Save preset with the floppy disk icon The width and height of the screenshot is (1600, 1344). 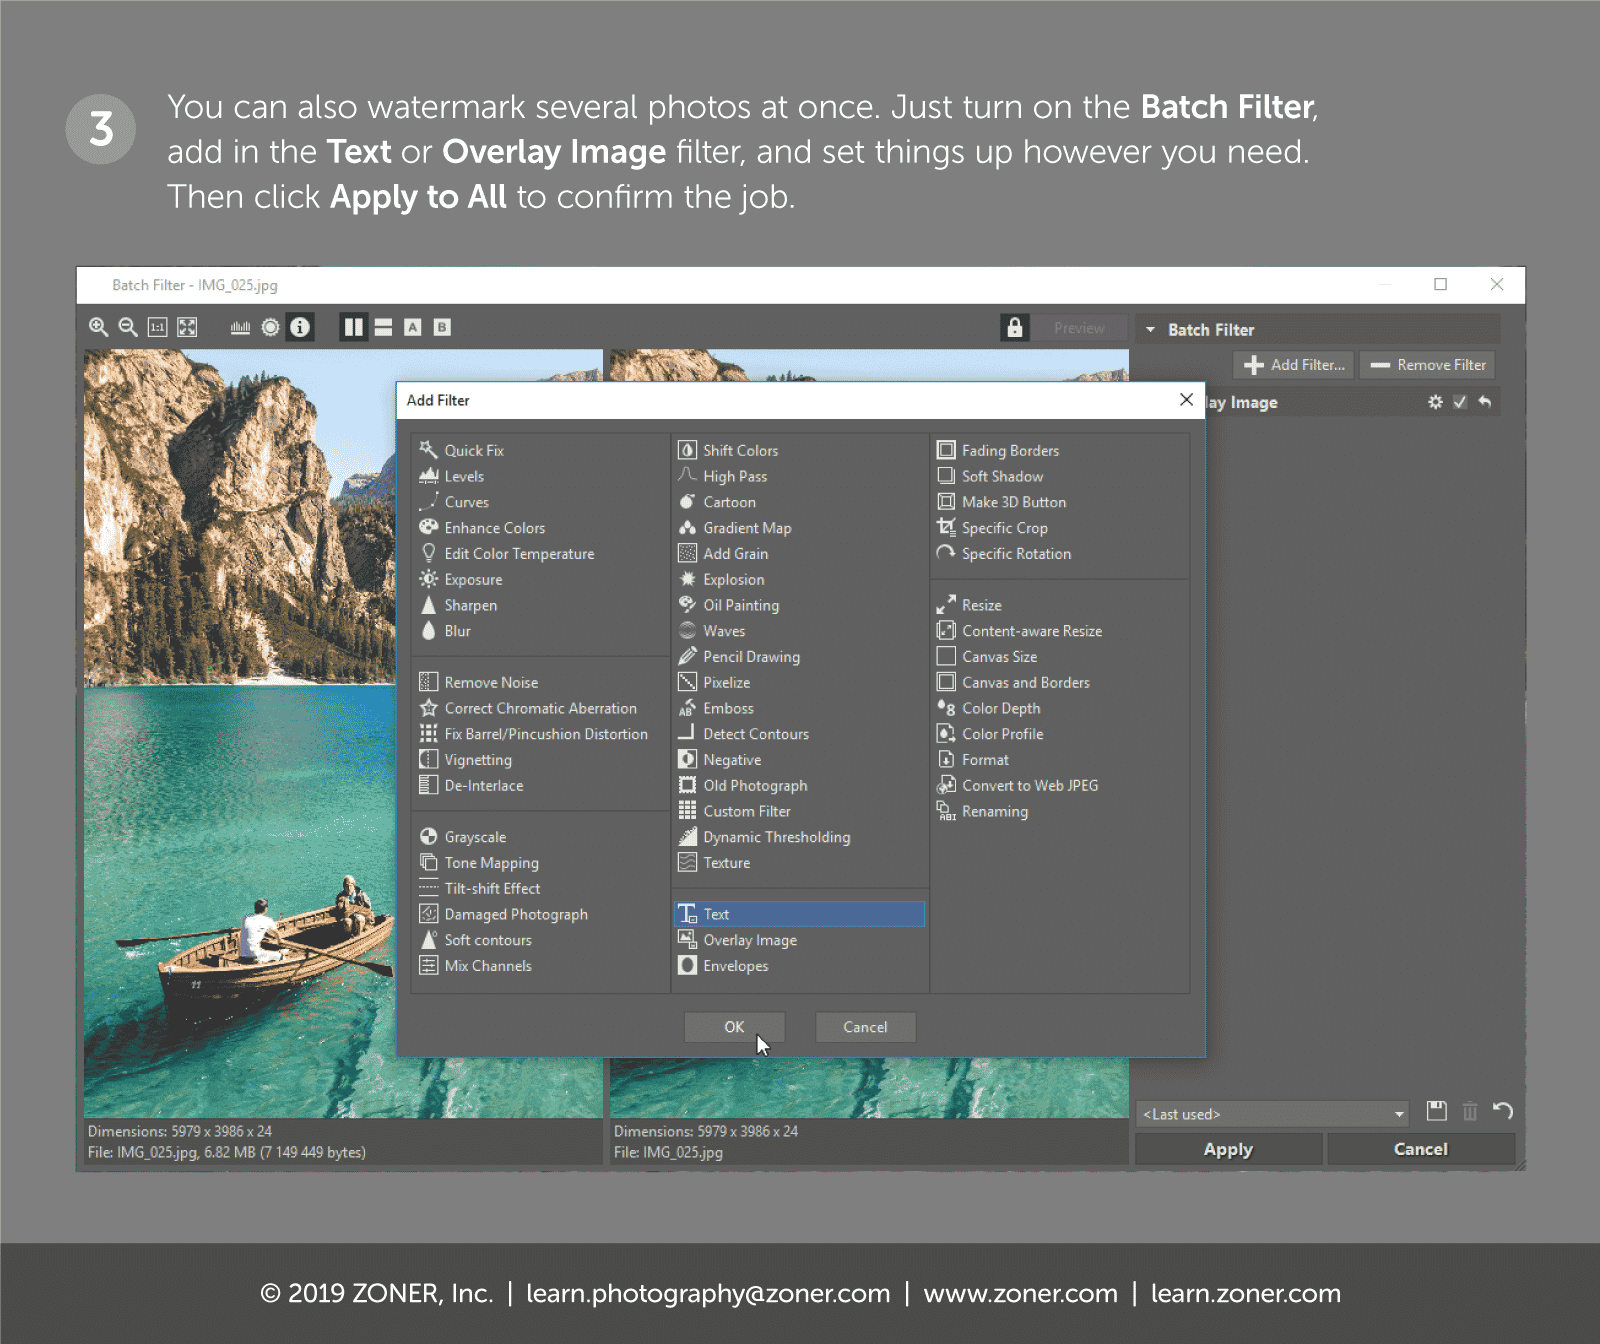1437,1111
